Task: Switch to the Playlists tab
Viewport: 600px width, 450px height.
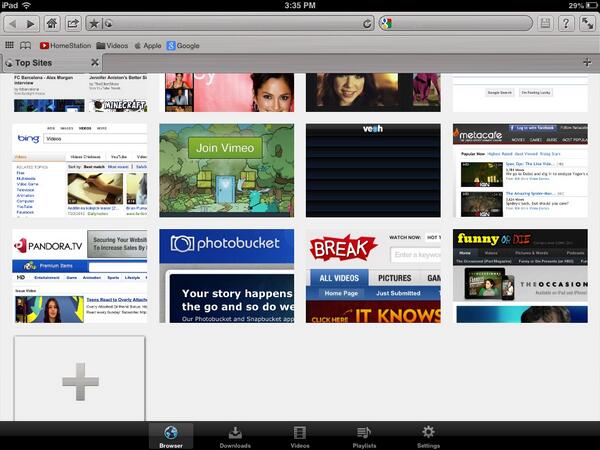Action: (x=364, y=436)
